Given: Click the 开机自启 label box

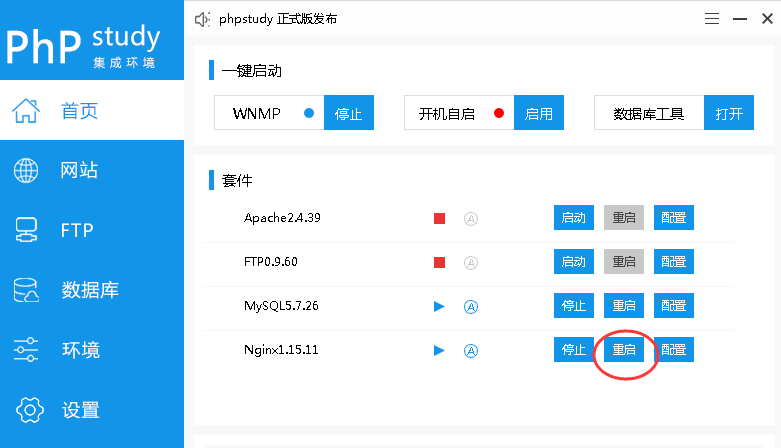Looking at the screenshot, I should pyautogui.click(x=459, y=113).
